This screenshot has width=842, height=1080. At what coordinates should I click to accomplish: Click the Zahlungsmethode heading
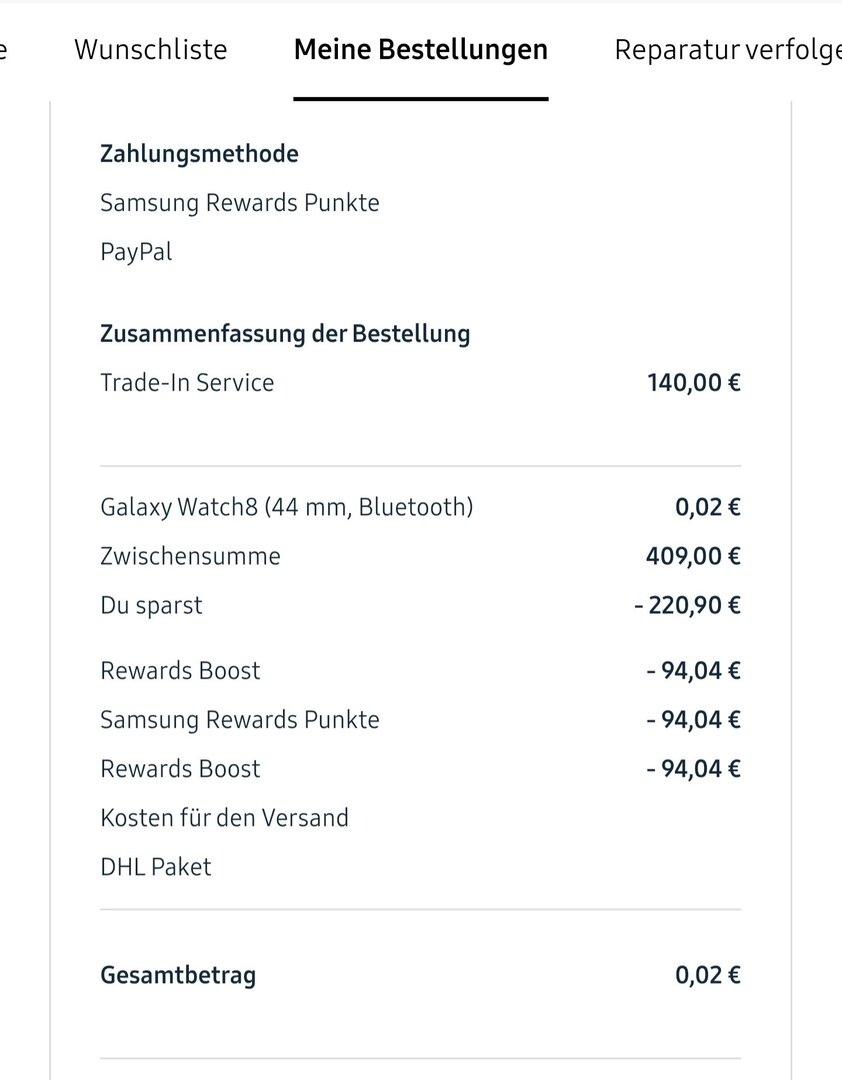coord(199,153)
